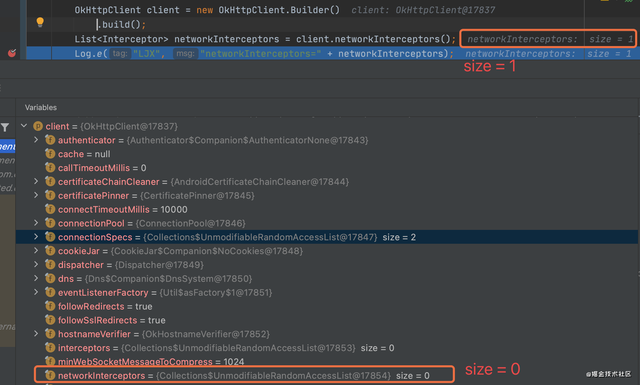Screen dimensions: 640x385
Task: Click the field icon beside followRedirects
Action: coord(50,306)
